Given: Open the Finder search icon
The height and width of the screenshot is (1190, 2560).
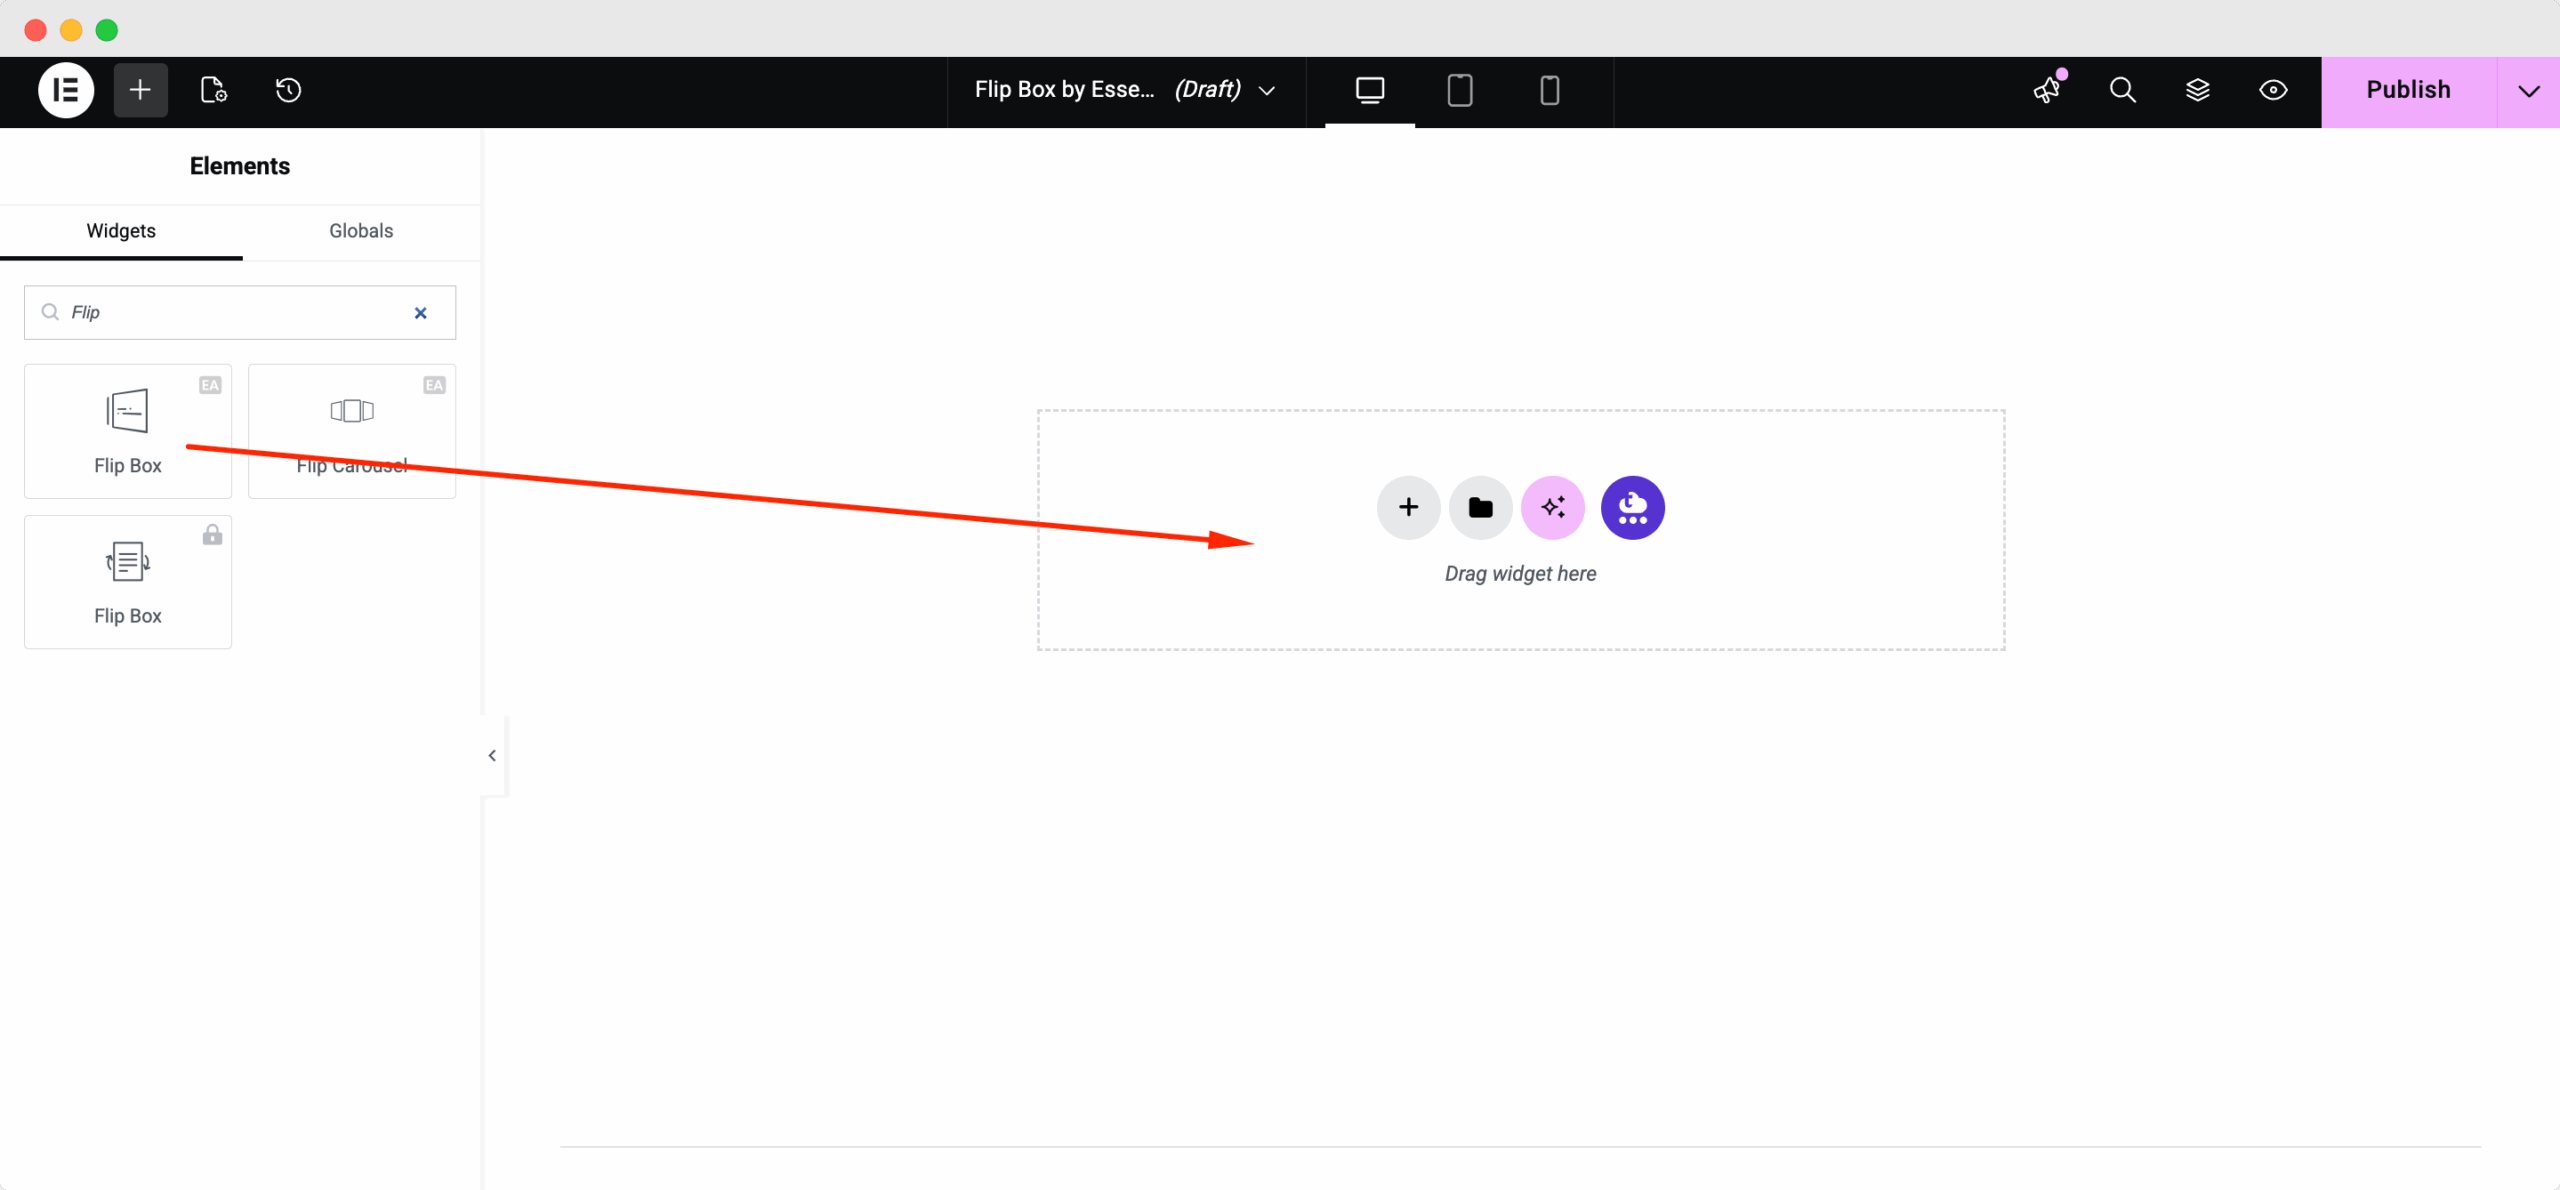Looking at the screenshot, I should click(2122, 90).
